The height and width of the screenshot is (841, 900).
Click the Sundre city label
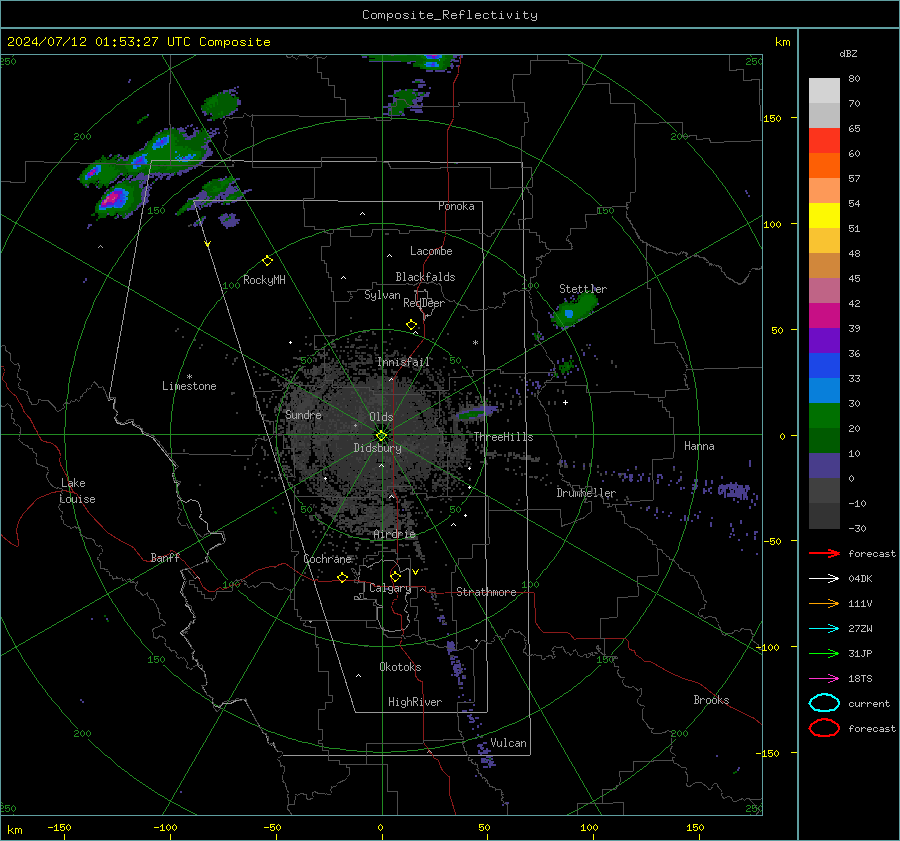pos(303,415)
